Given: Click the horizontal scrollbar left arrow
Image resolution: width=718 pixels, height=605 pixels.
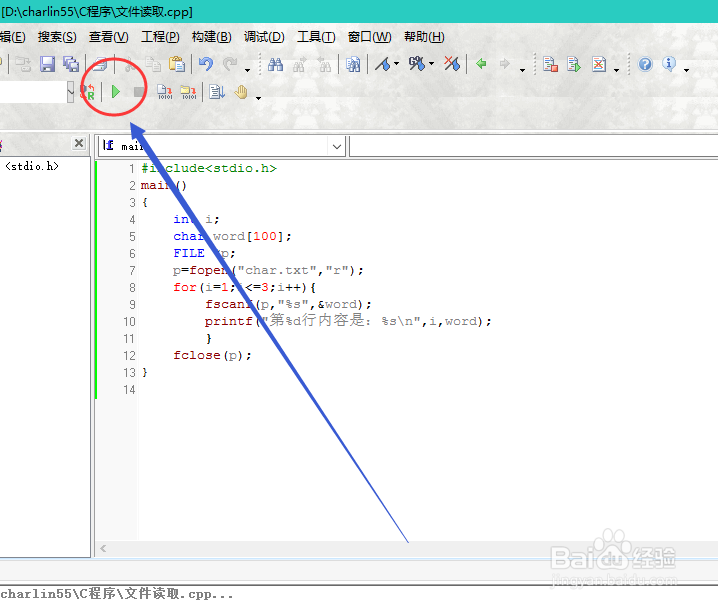Looking at the screenshot, I should [103, 548].
